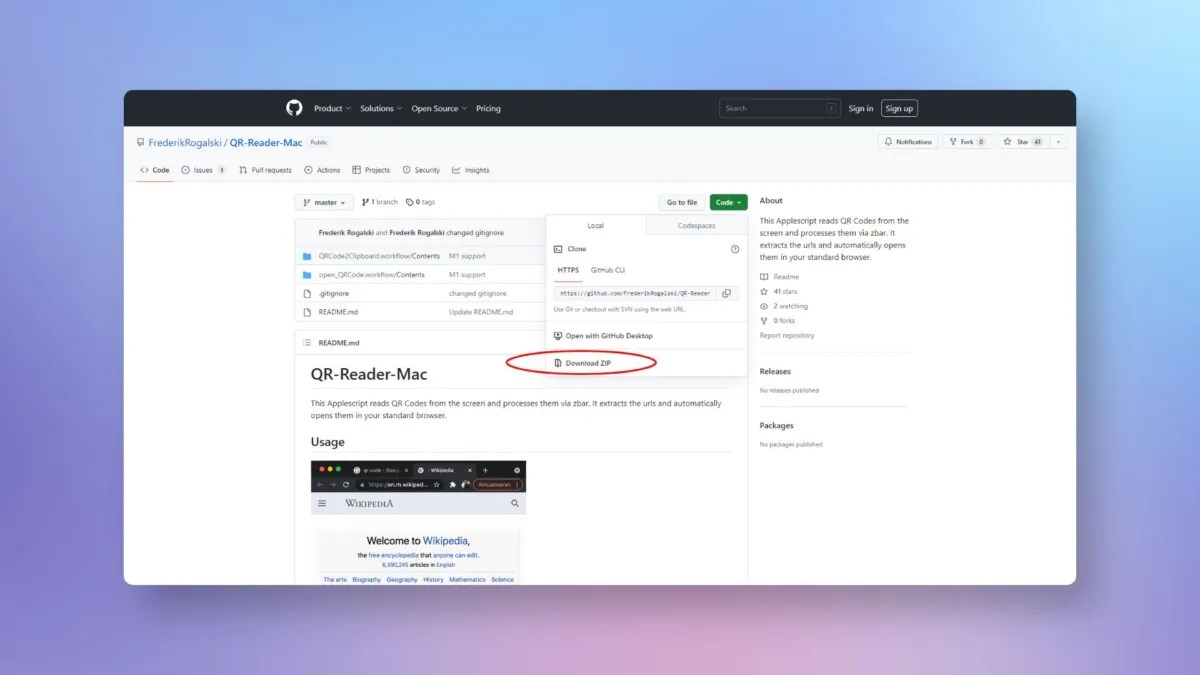Open 'M1 support' message for open_QRCode.workflow
This screenshot has height=675, width=1200.
tap(467, 275)
